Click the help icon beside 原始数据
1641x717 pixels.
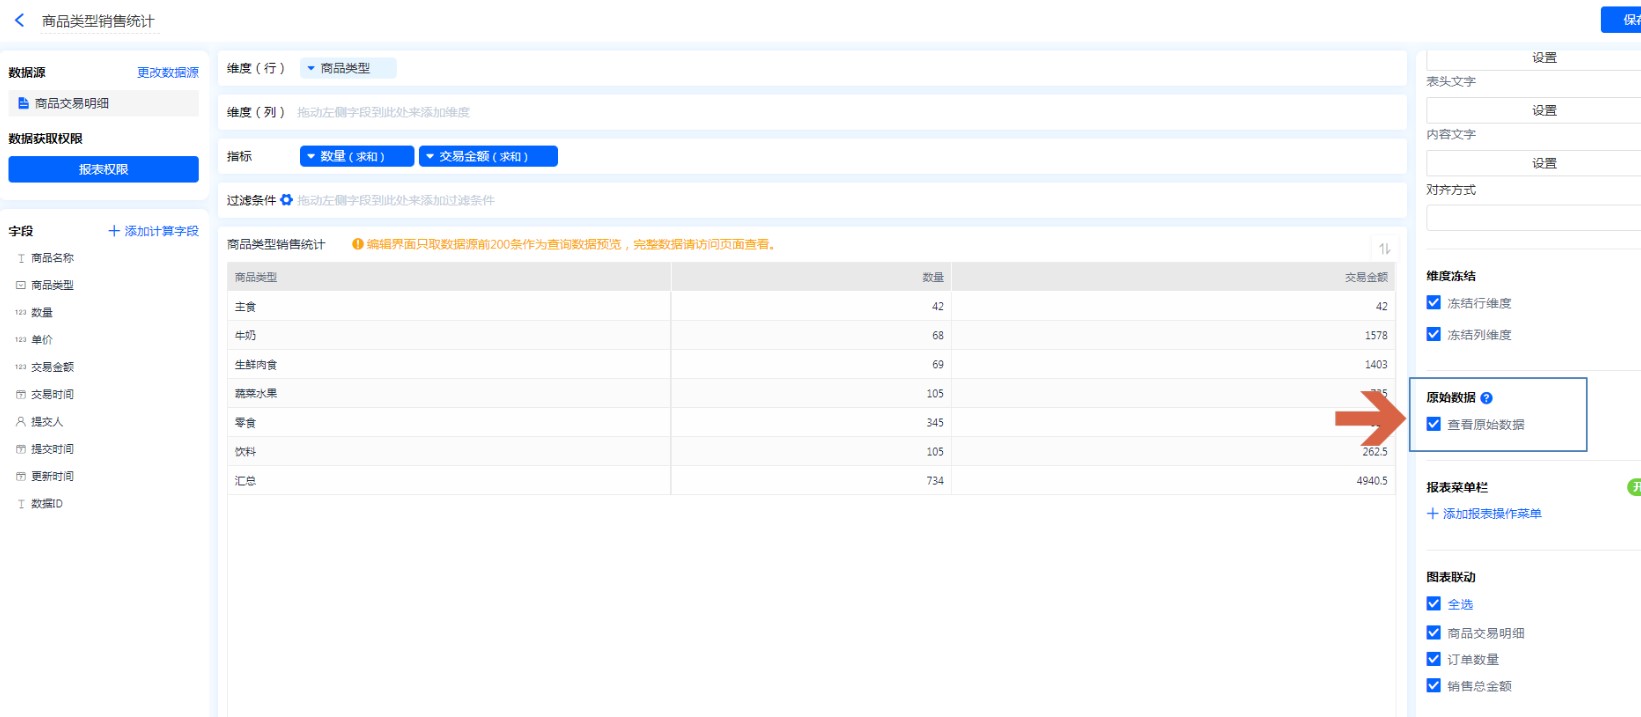pyautogui.click(x=1486, y=398)
